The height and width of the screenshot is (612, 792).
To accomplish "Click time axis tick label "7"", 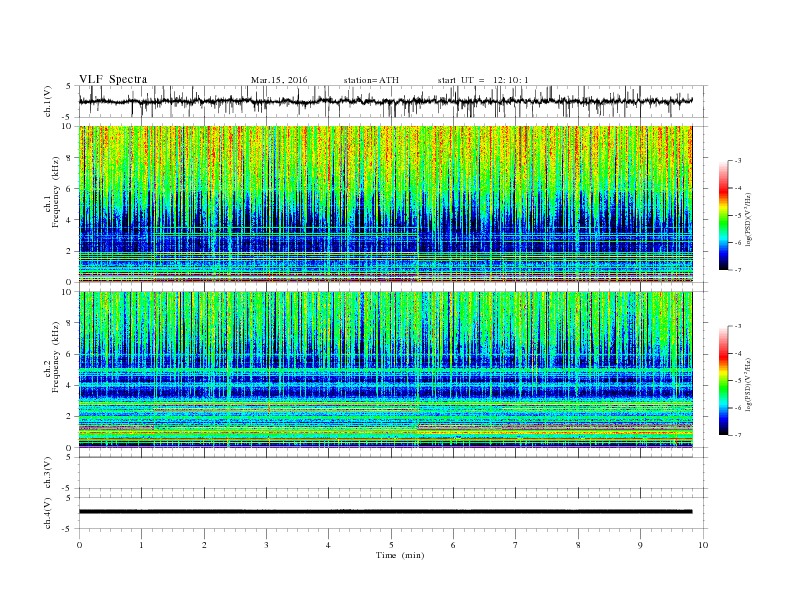I will pos(516,545).
